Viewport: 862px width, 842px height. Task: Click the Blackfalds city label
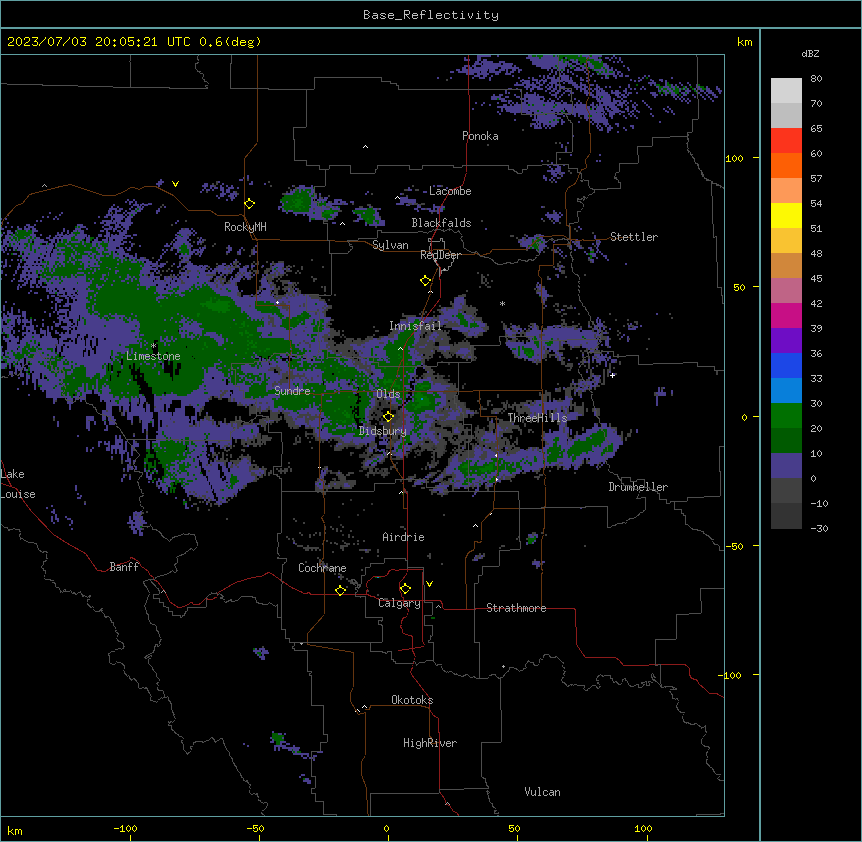[x=441, y=223]
